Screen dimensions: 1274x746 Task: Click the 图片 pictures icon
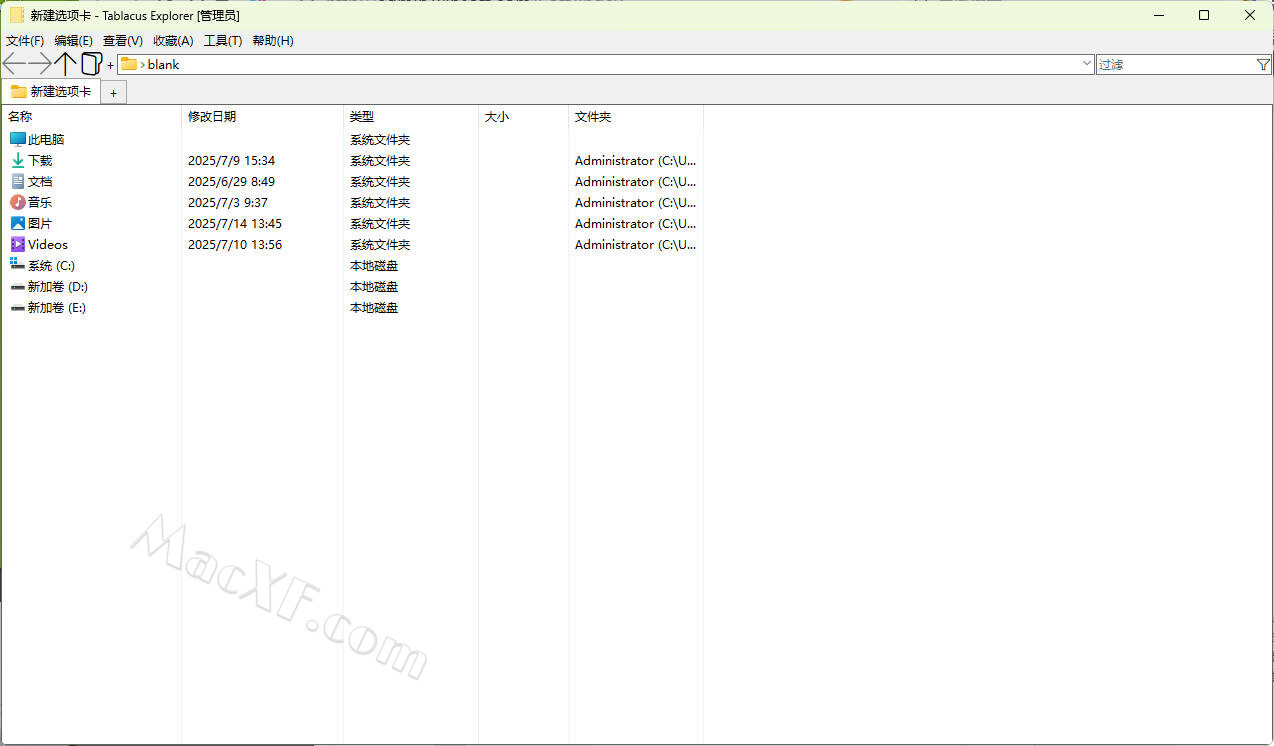coord(18,224)
